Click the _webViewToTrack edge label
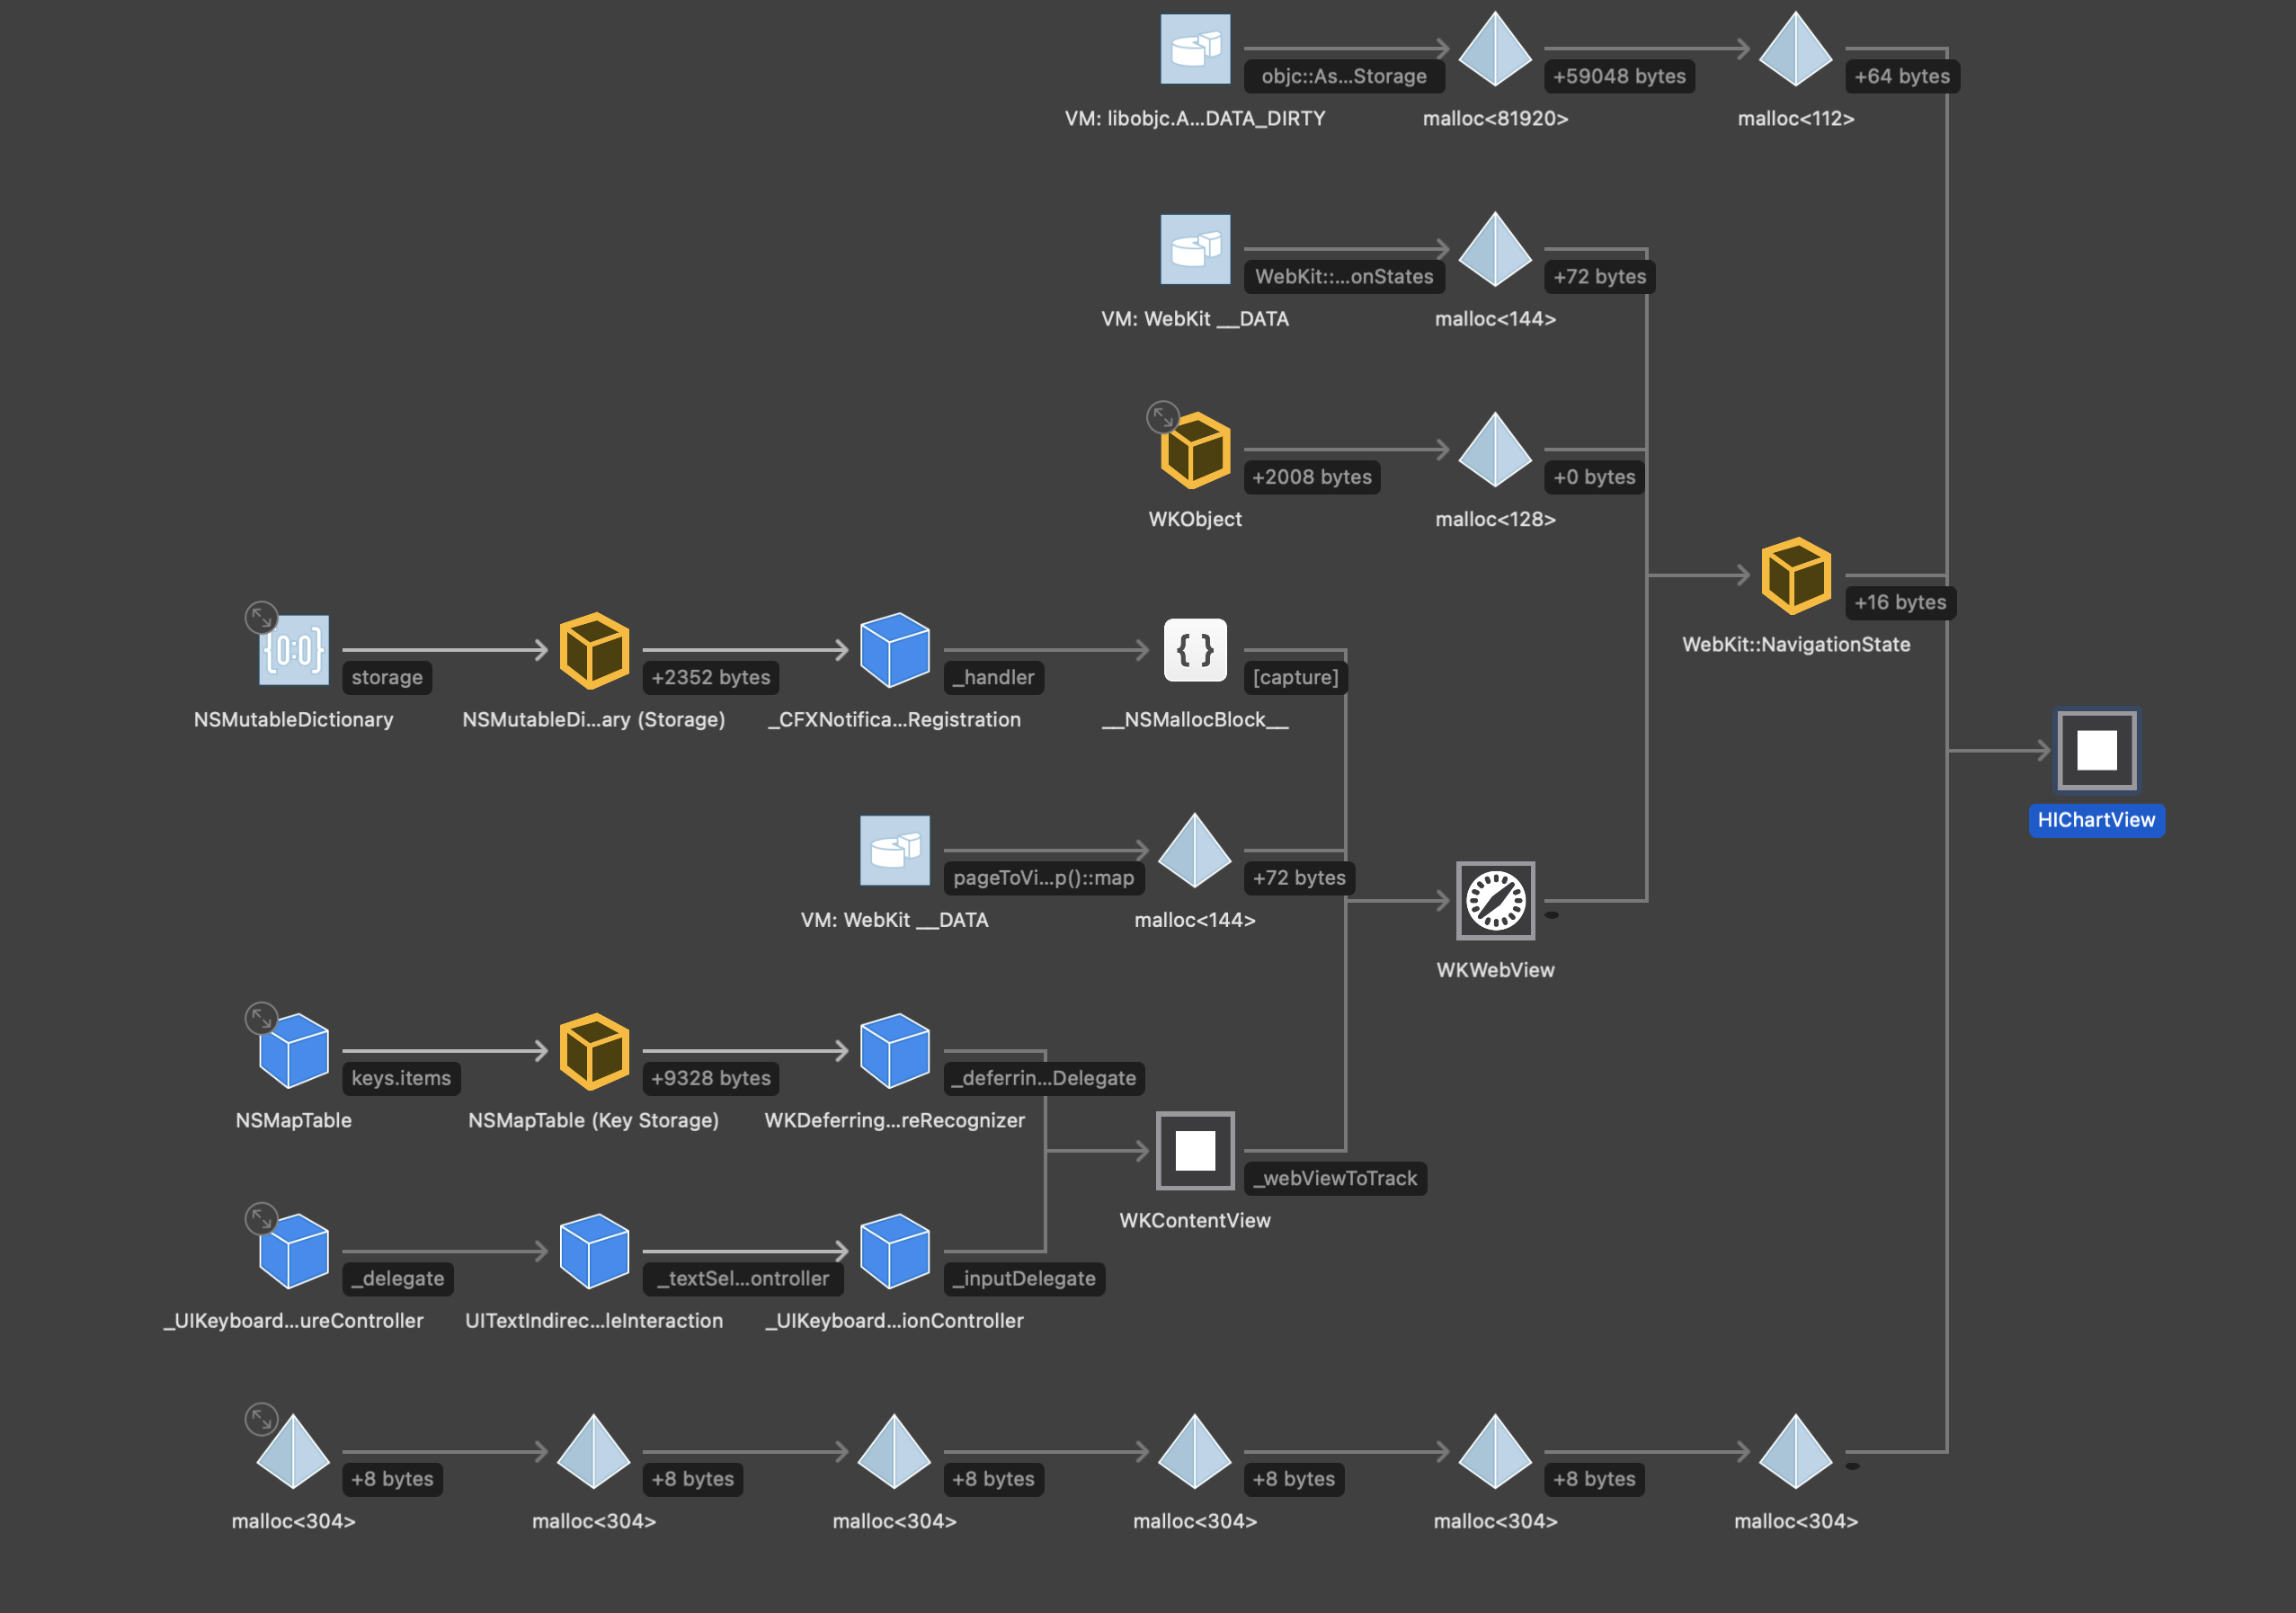2296x1613 pixels. click(1336, 1178)
